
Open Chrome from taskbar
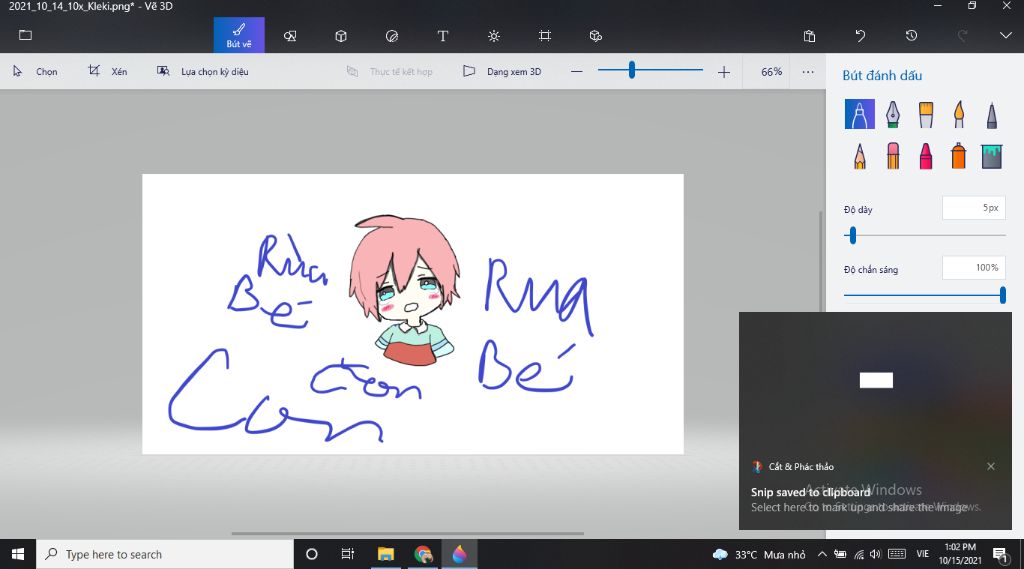(x=423, y=554)
